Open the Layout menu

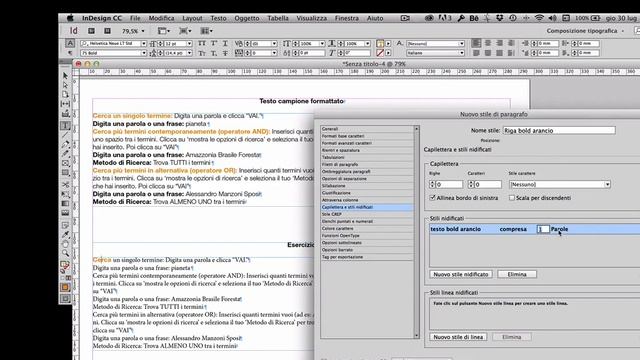(x=192, y=18)
